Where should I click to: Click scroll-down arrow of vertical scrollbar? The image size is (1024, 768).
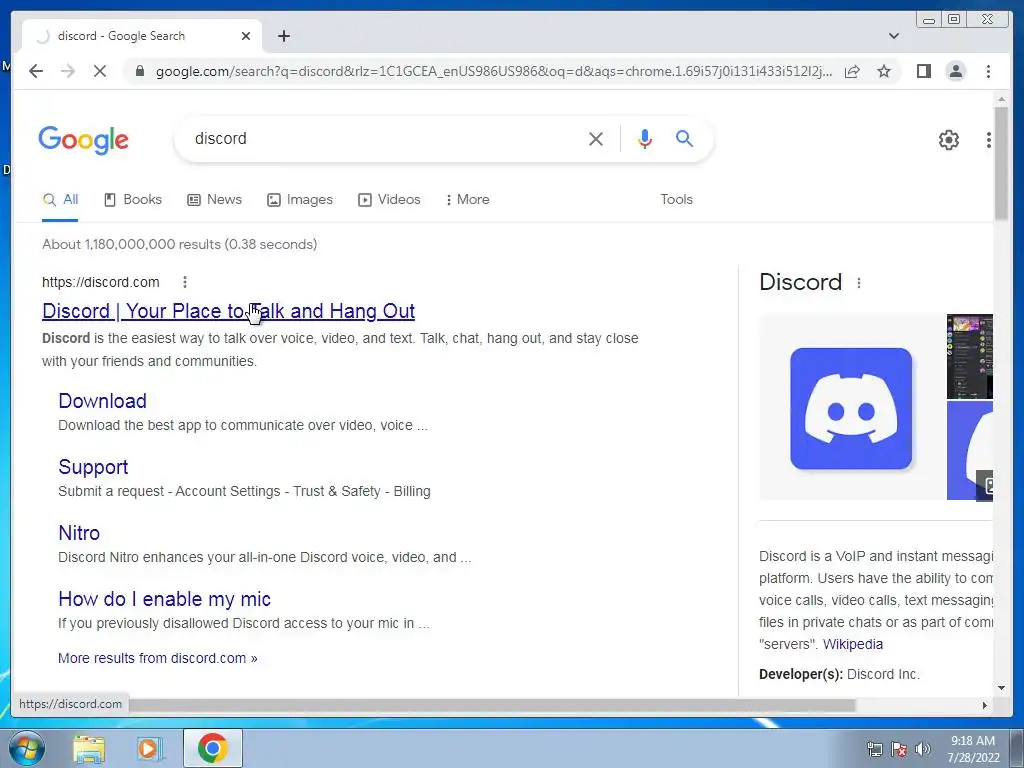click(x=1001, y=687)
